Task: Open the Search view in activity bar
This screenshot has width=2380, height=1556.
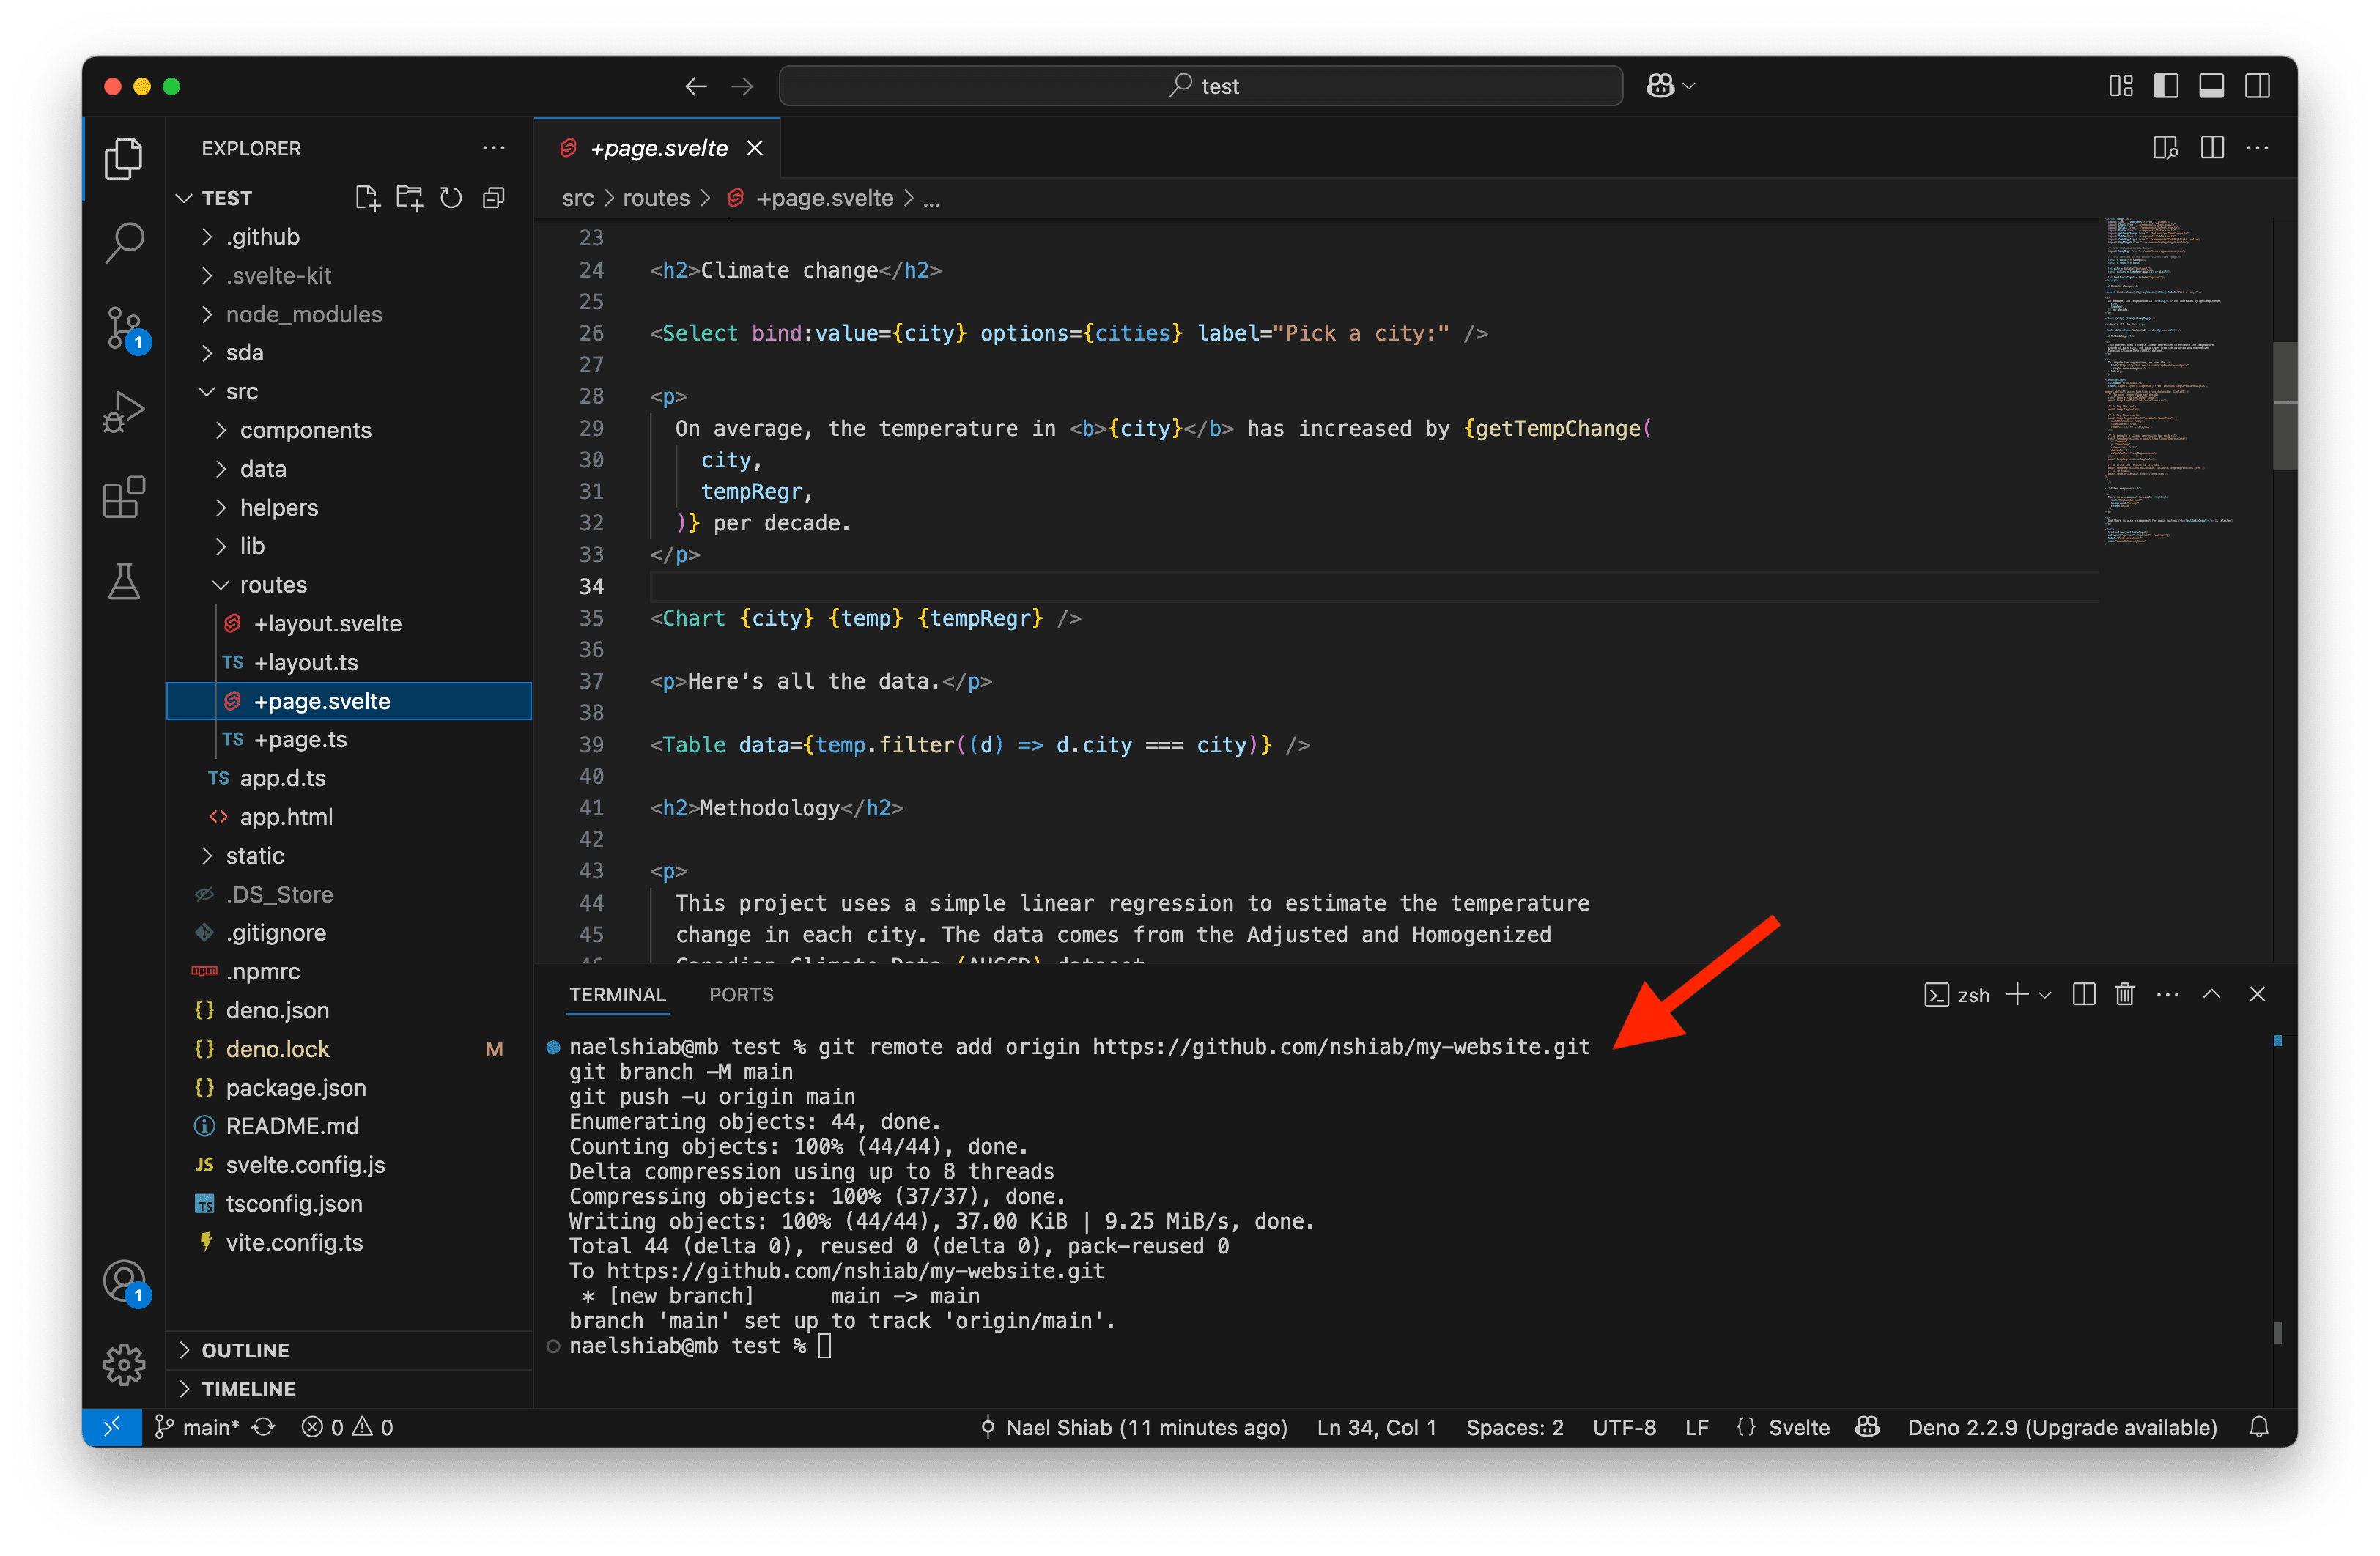Action: coord(124,242)
